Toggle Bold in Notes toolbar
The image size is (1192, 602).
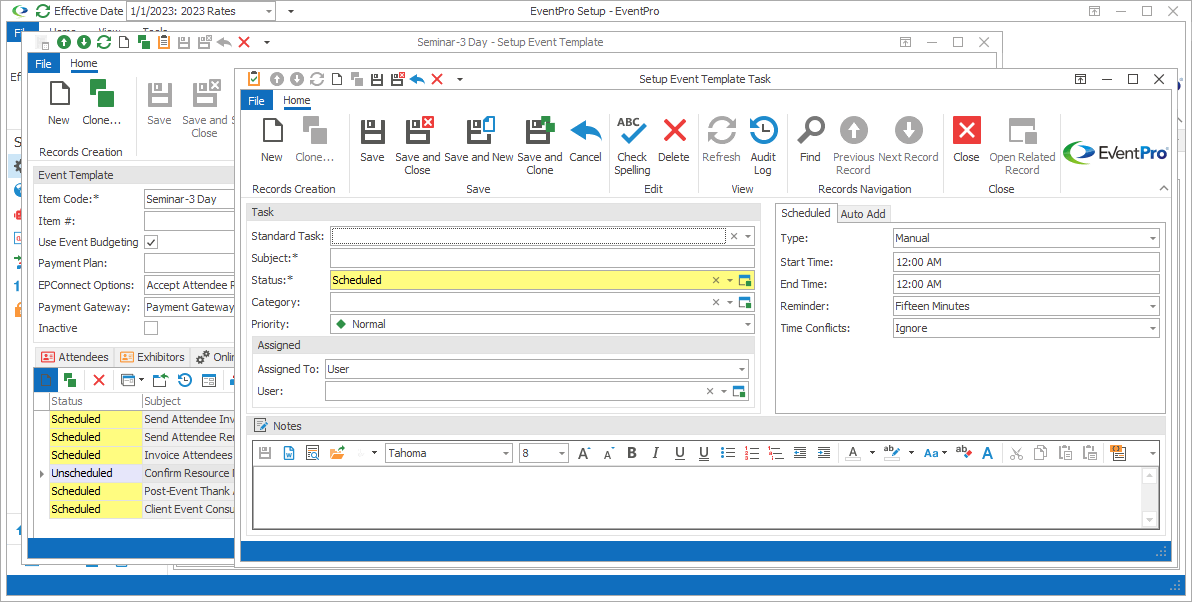pyautogui.click(x=632, y=453)
